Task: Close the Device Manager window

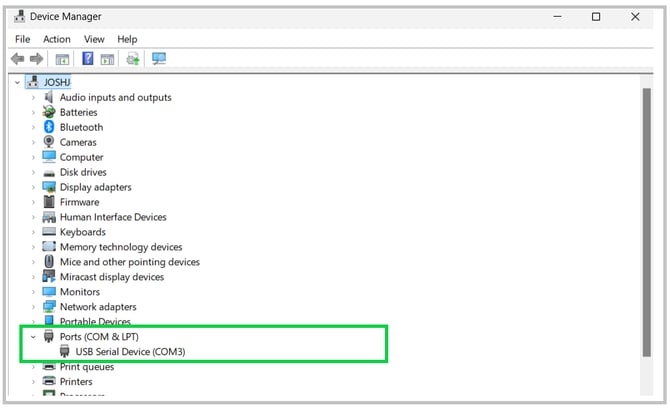Action: coord(635,17)
